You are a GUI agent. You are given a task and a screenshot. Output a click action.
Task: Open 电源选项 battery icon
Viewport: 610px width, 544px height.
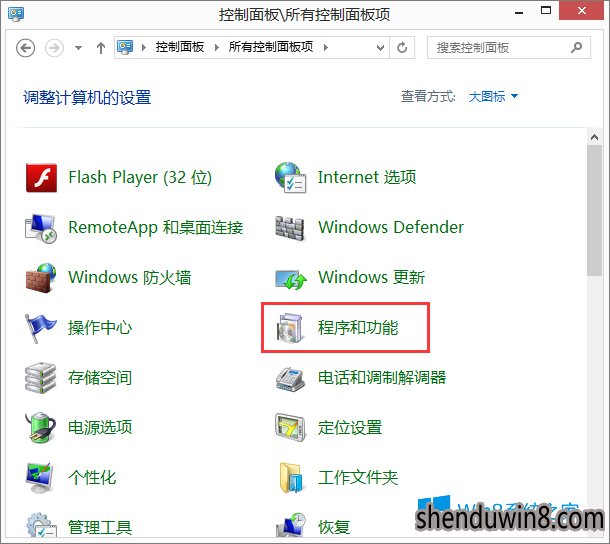(x=40, y=428)
